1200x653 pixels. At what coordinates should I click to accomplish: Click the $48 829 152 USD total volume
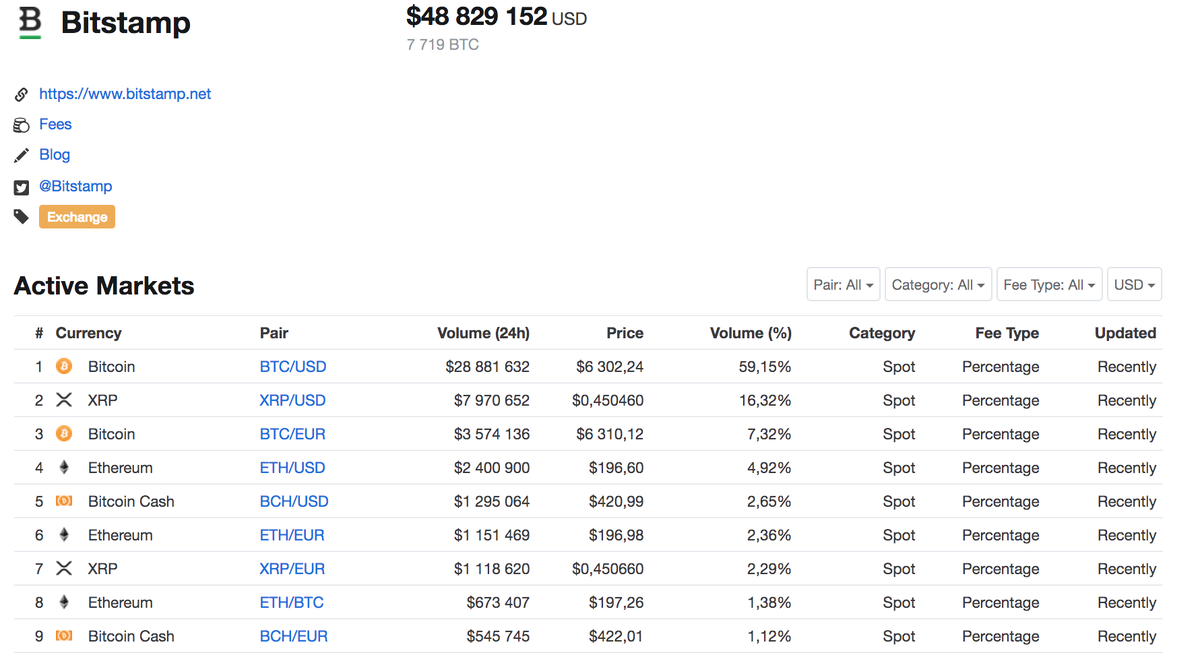(x=497, y=17)
